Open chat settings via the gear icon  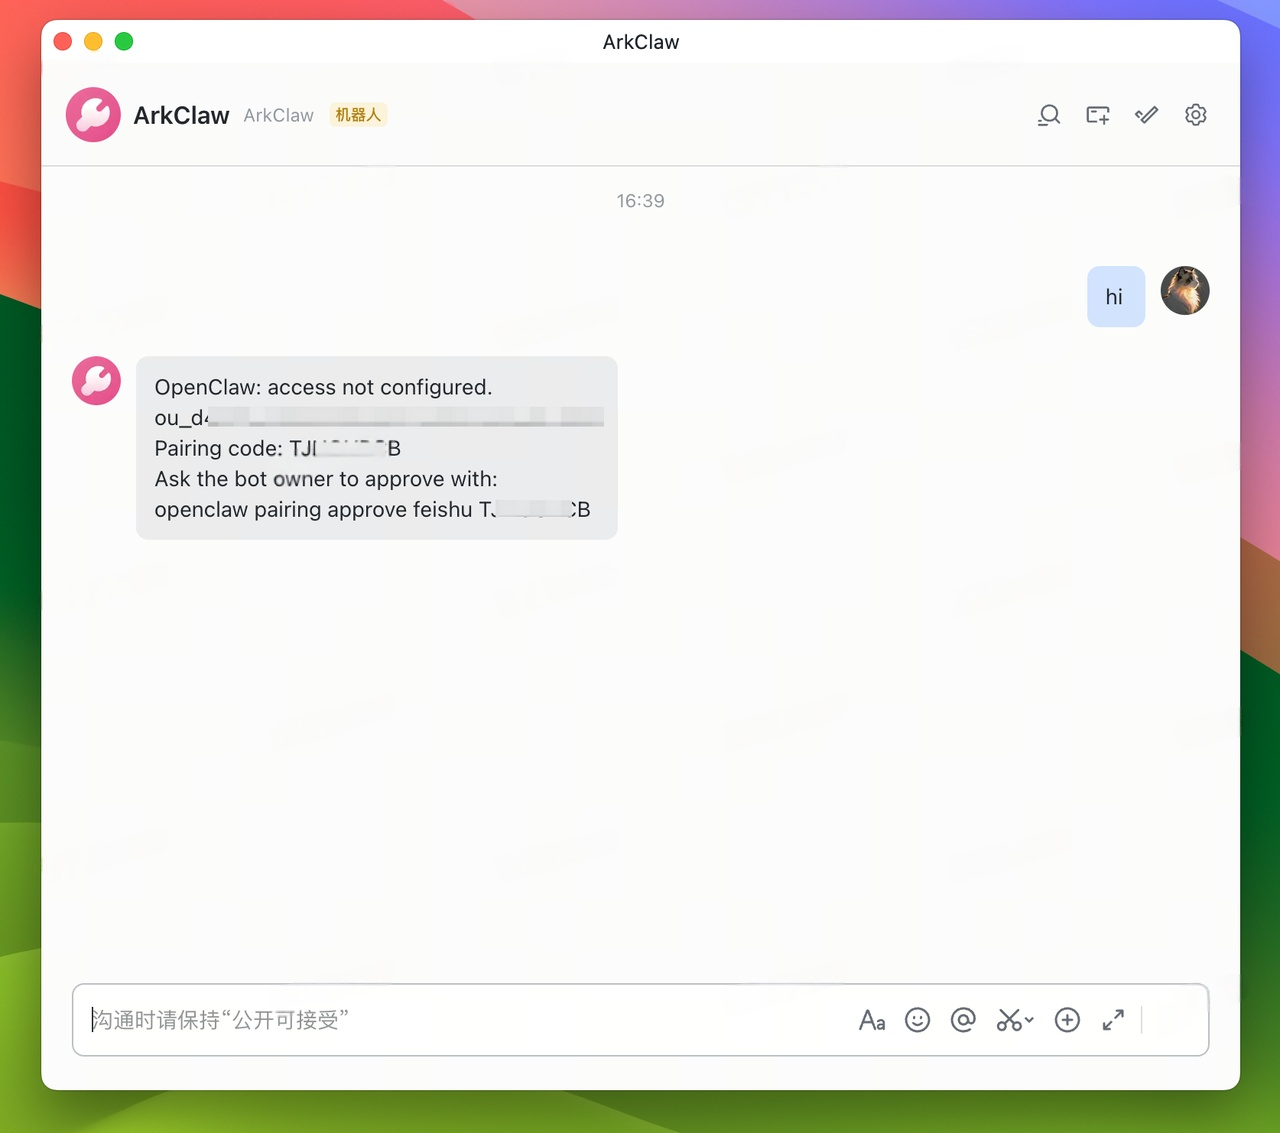point(1196,115)
